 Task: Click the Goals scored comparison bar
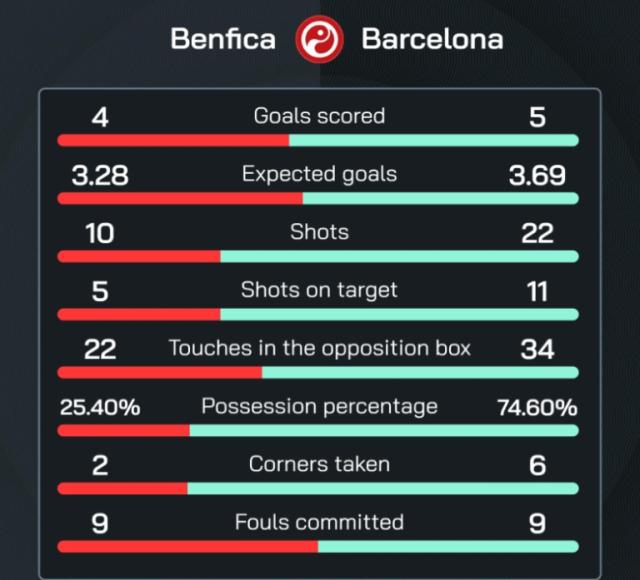click(x=318, y=140)
